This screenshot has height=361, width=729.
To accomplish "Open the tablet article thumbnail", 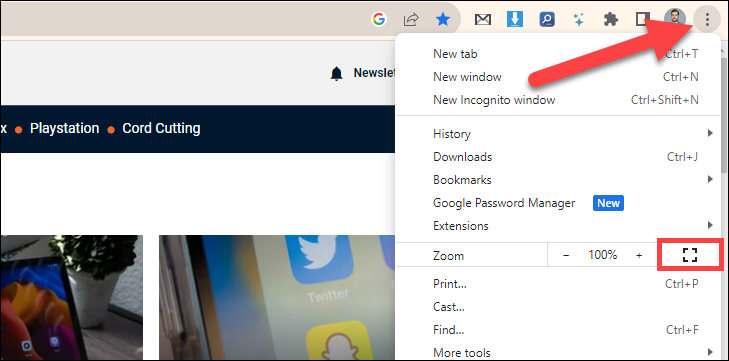I will [72, 298].
